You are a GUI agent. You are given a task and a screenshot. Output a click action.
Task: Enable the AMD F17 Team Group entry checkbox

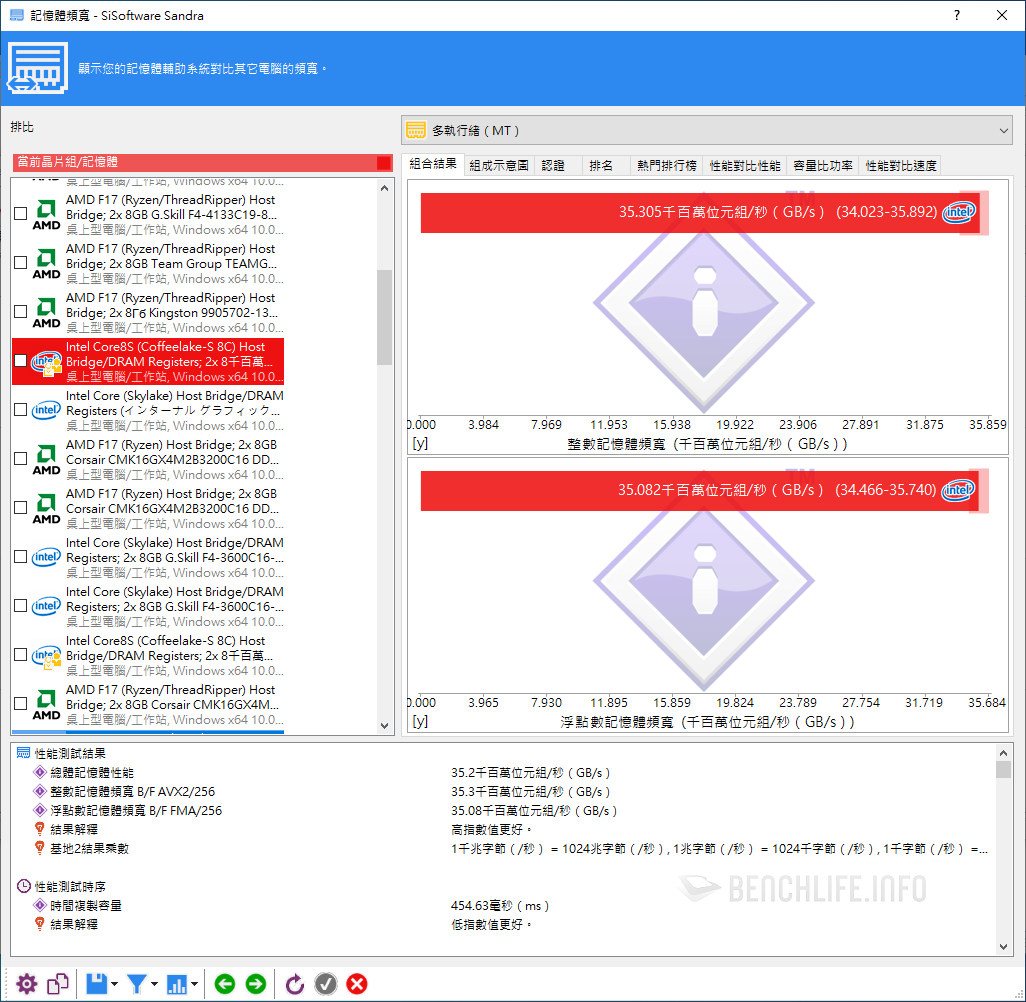coord(21,263)
